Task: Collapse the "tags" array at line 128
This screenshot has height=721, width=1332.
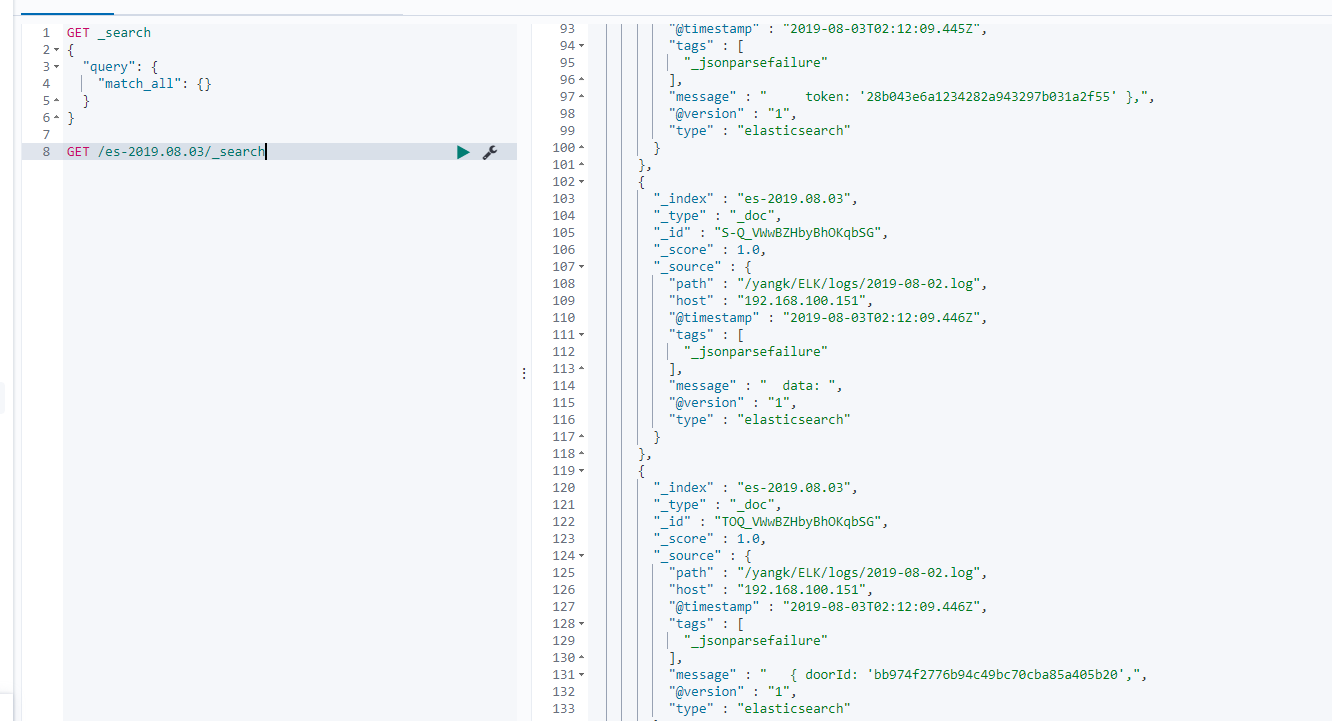Action: pyautogui.click(x=582, y=623)
